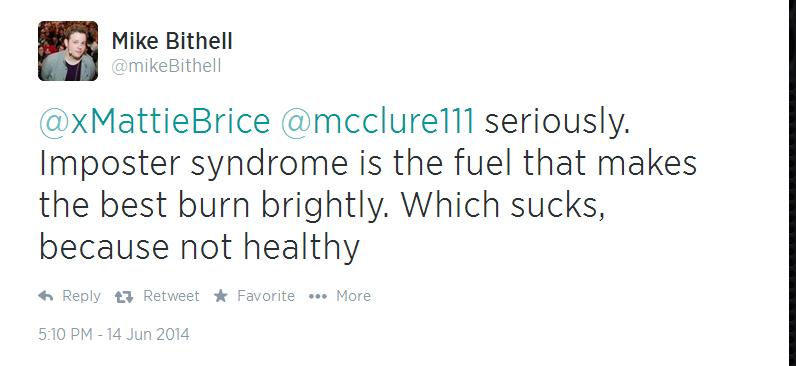The height and width of the screenshot is (366, 796).
Task: Click the 14 Jun 2014 date
Action: pyautogui.click(x=148, y=335)
